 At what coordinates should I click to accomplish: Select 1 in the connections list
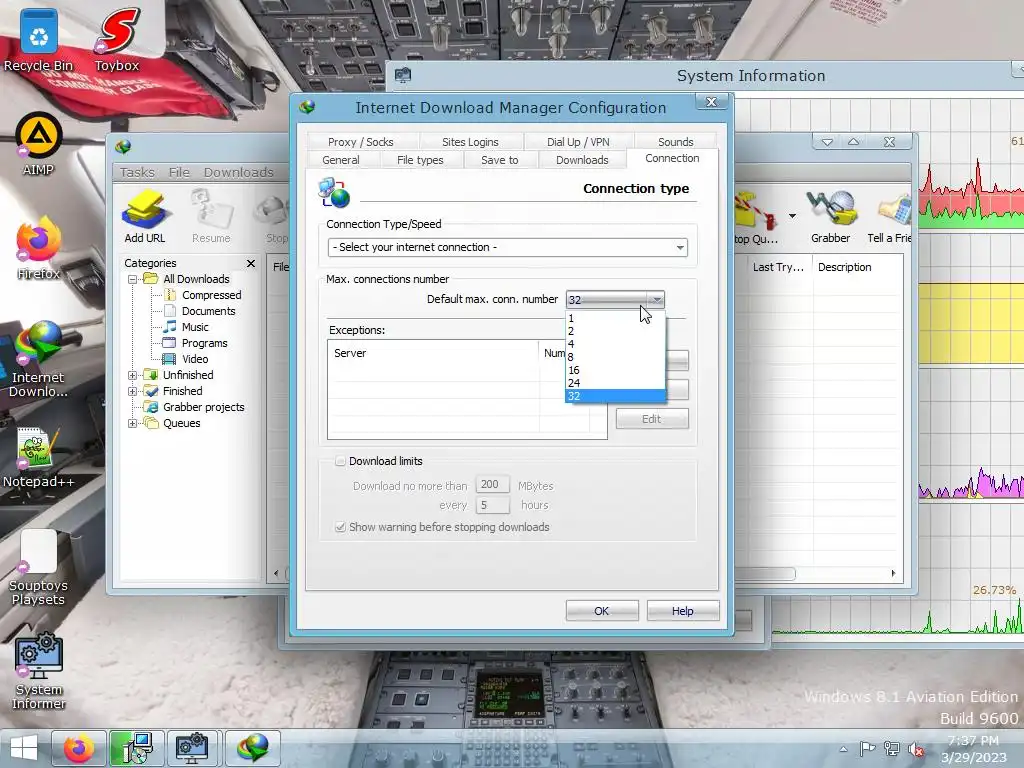point(615,318)
